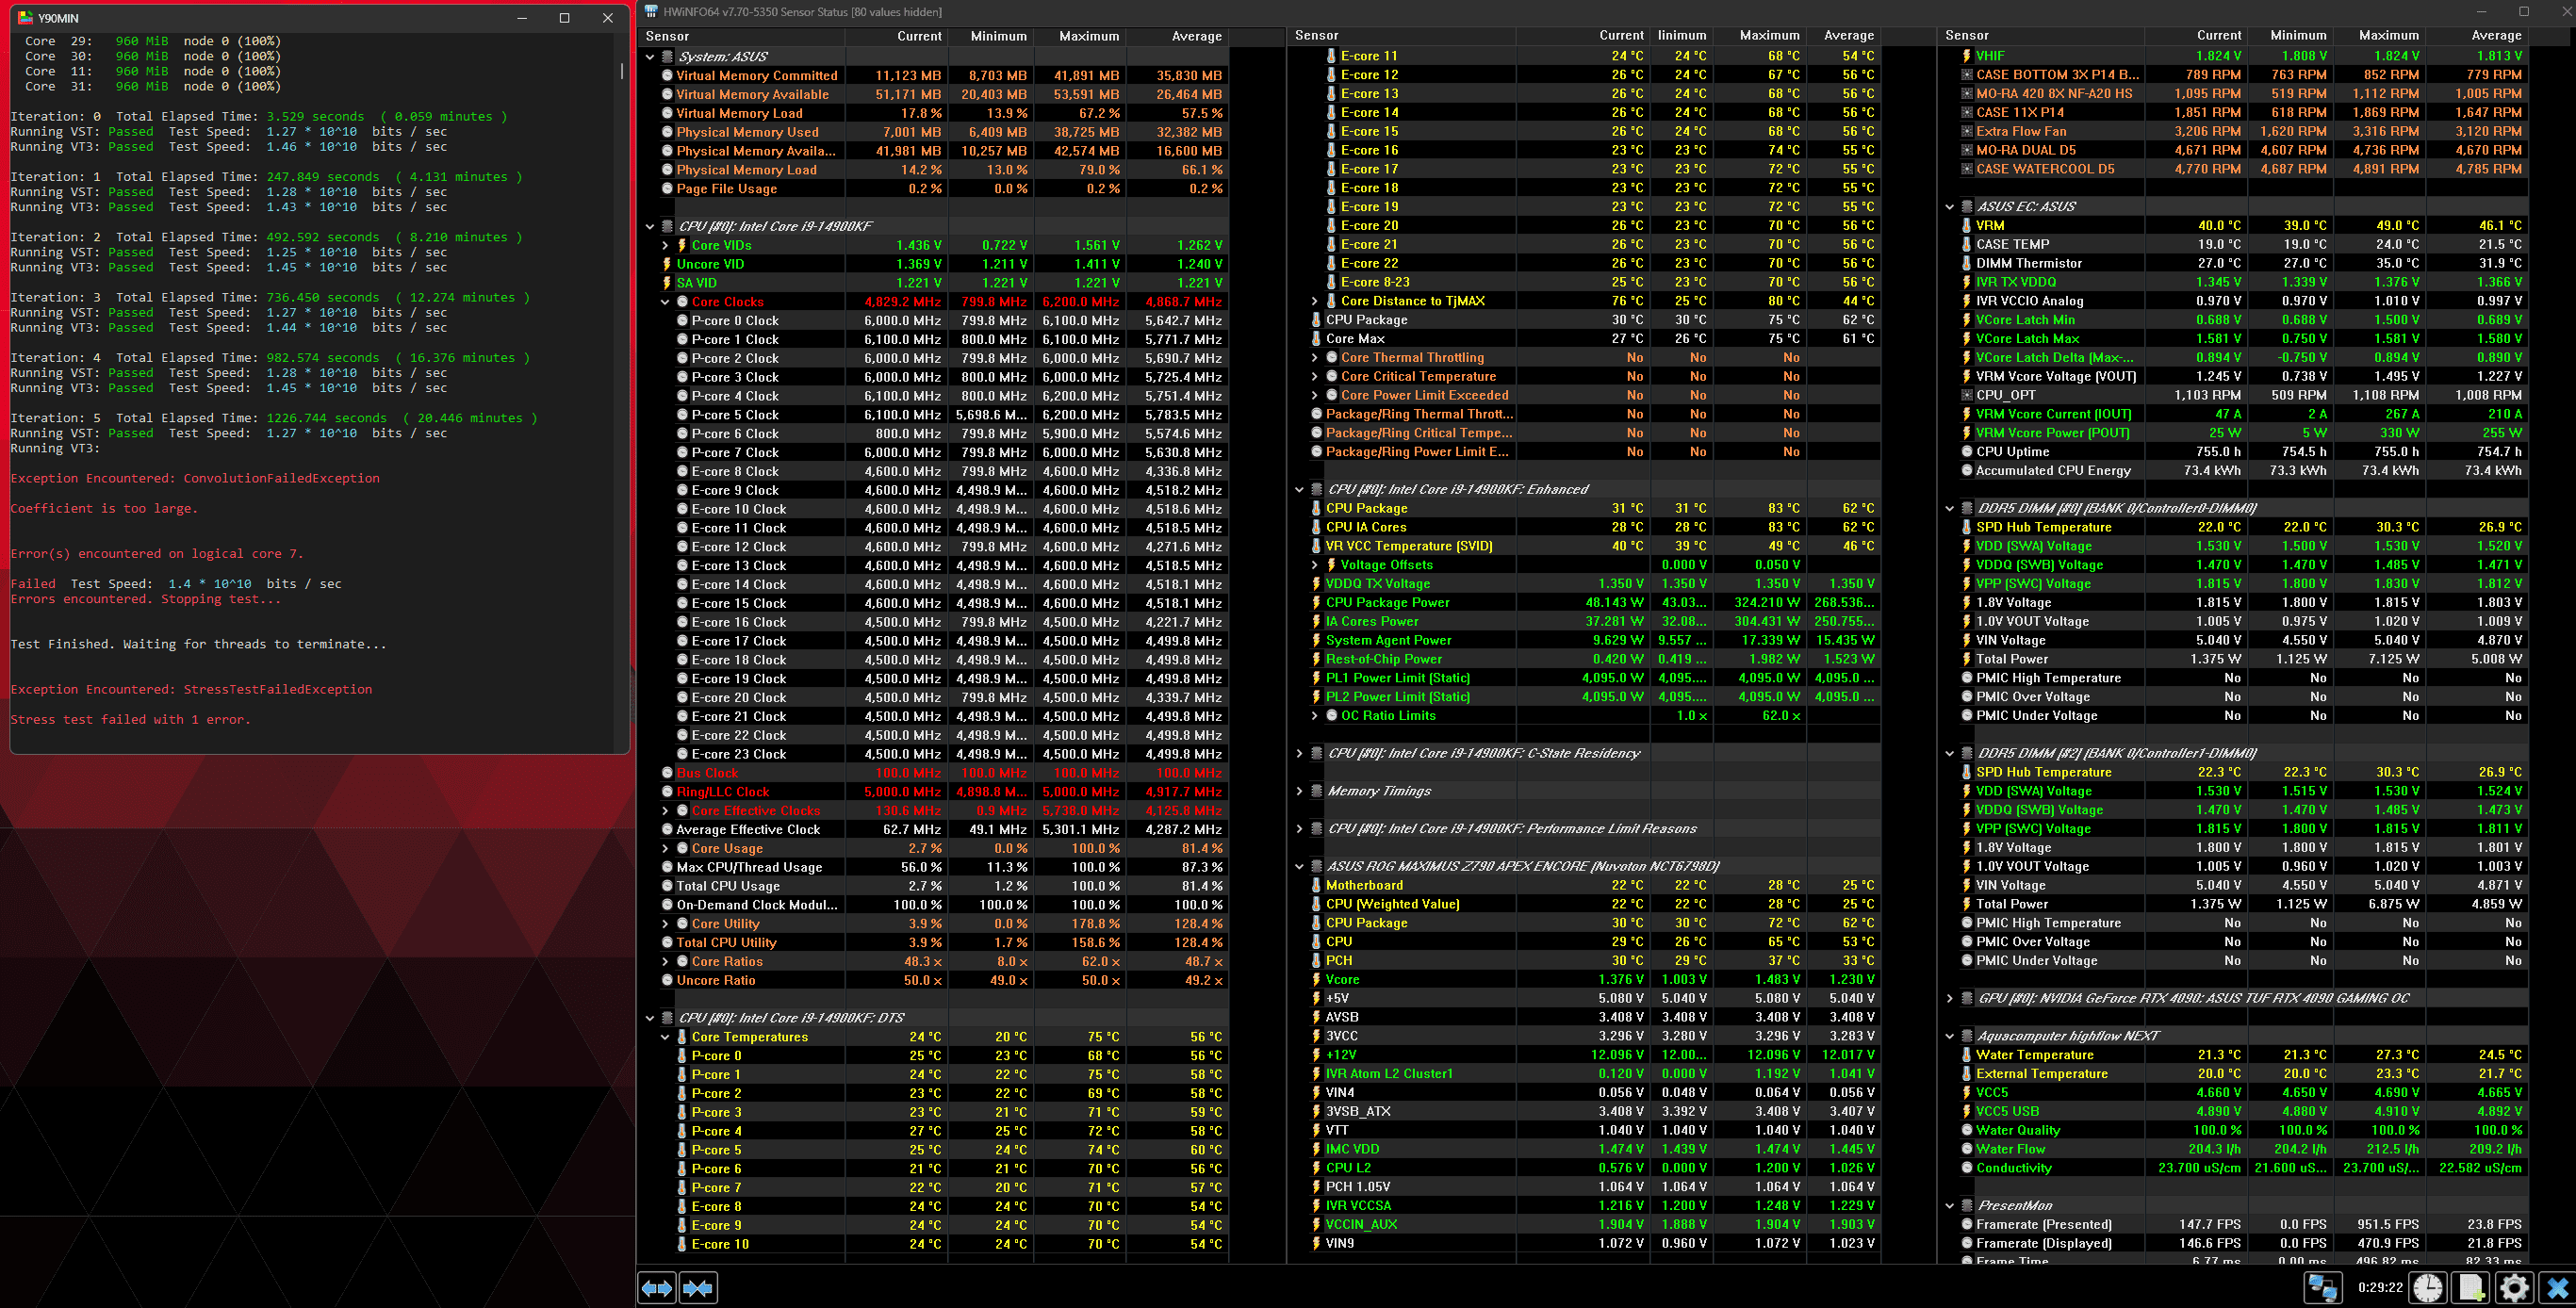Expand the OC Ratio Limits row
The width and height of the screenshot is (2576, 1308).
(x=1314, y=716)
